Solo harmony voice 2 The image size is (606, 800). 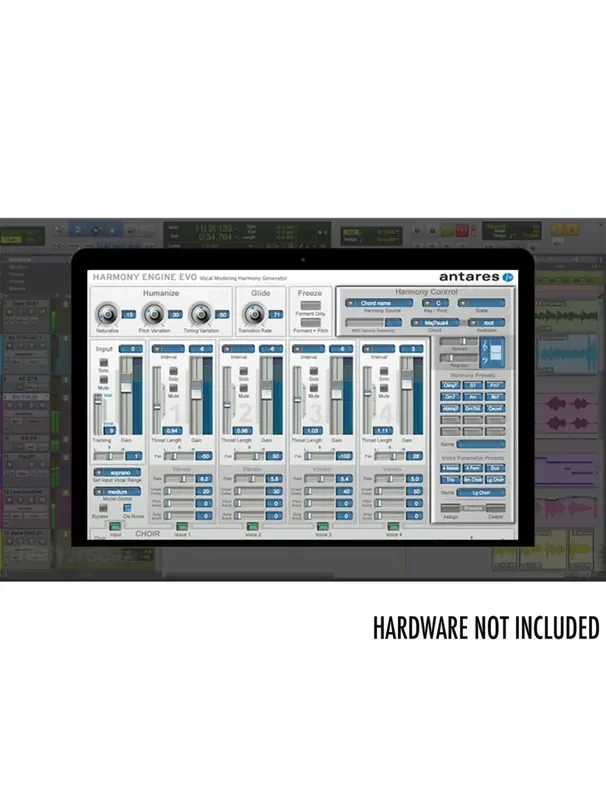(x=243, y=371)
